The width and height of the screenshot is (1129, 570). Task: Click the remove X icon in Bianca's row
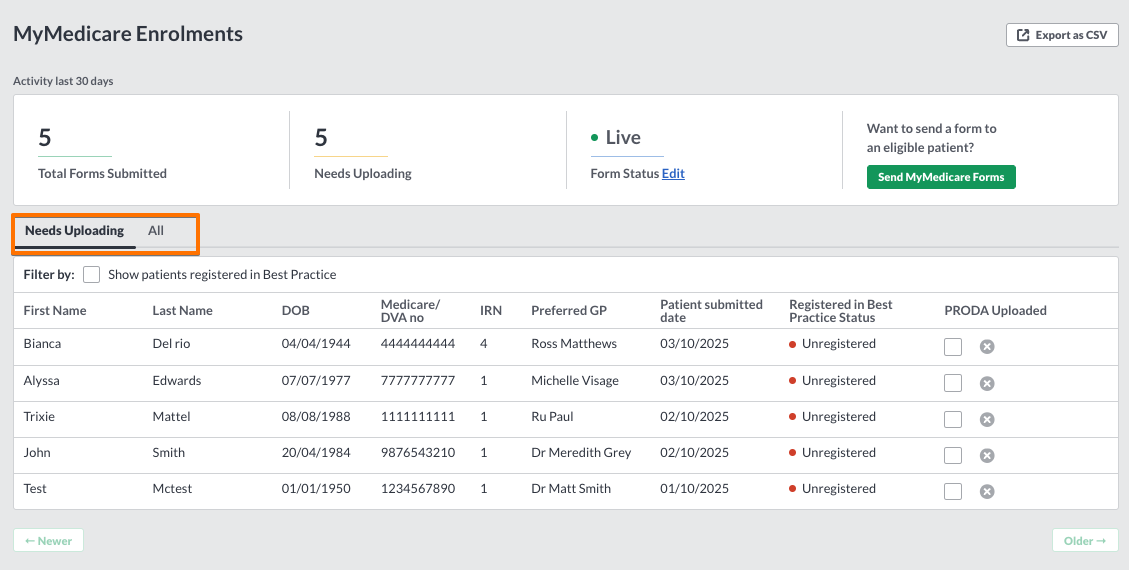987,347
